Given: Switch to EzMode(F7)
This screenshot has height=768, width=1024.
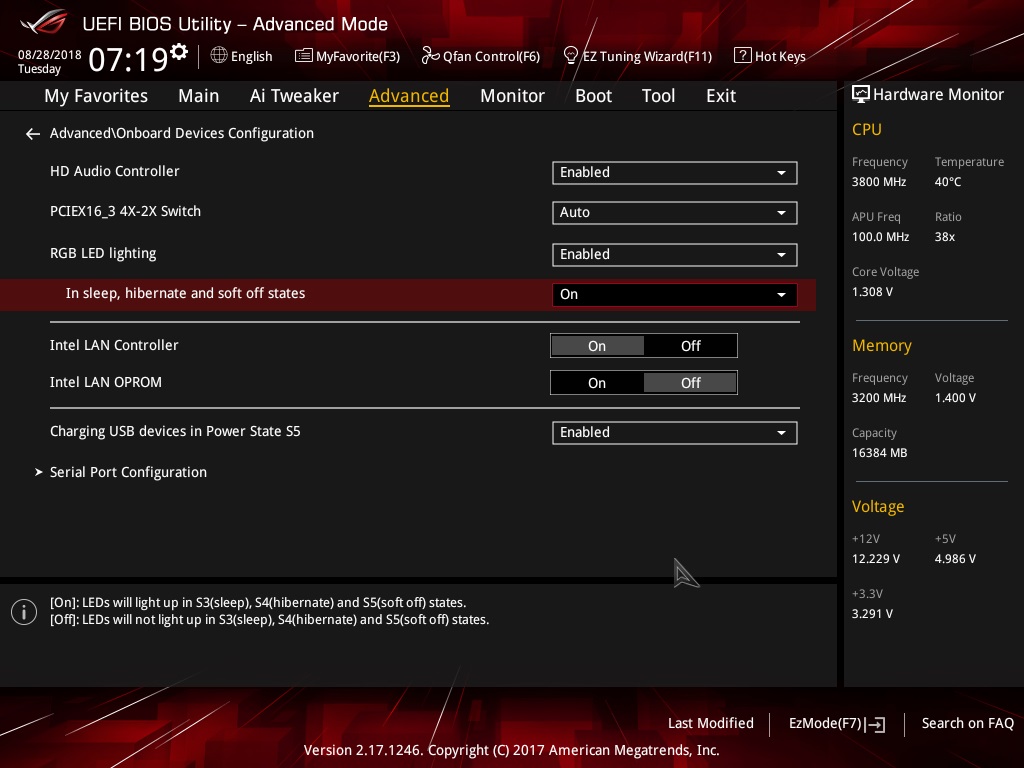Looking at the screenshot, I should click(837, 724).
